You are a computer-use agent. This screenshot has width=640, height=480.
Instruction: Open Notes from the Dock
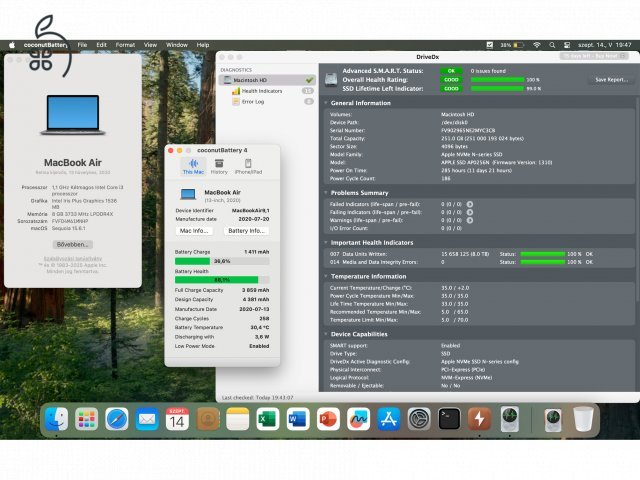[238, 419]
